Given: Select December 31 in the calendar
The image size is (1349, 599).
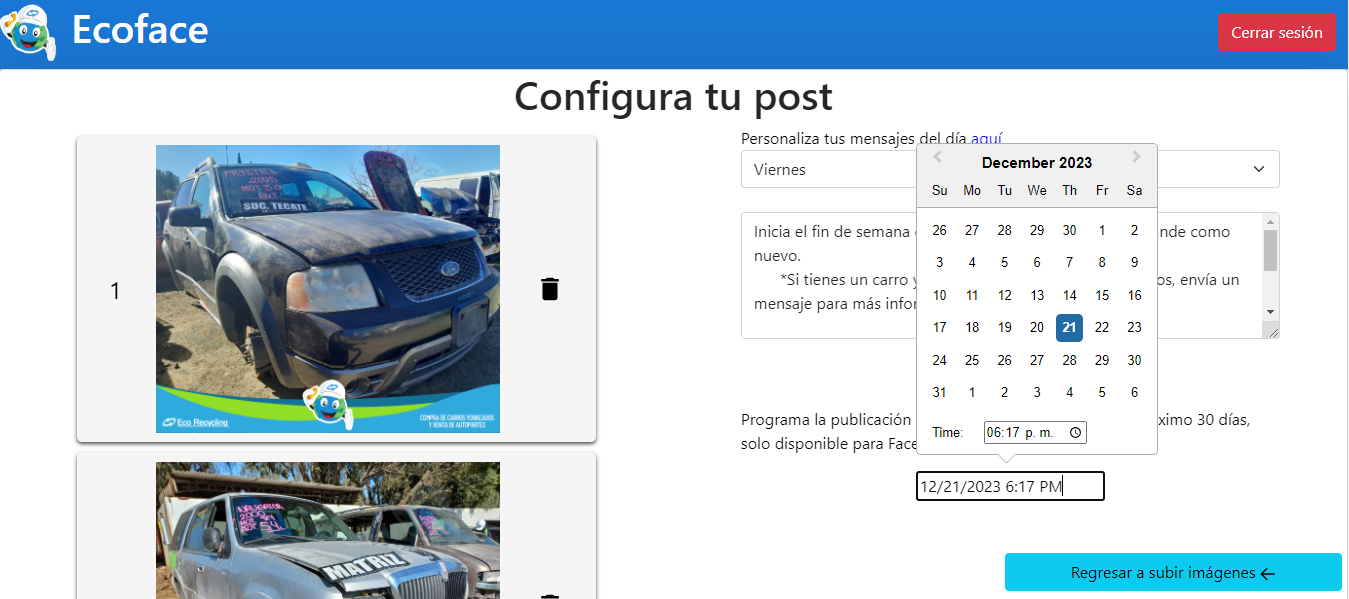Looking at the screenshot, I should click(x=939, y=392).
